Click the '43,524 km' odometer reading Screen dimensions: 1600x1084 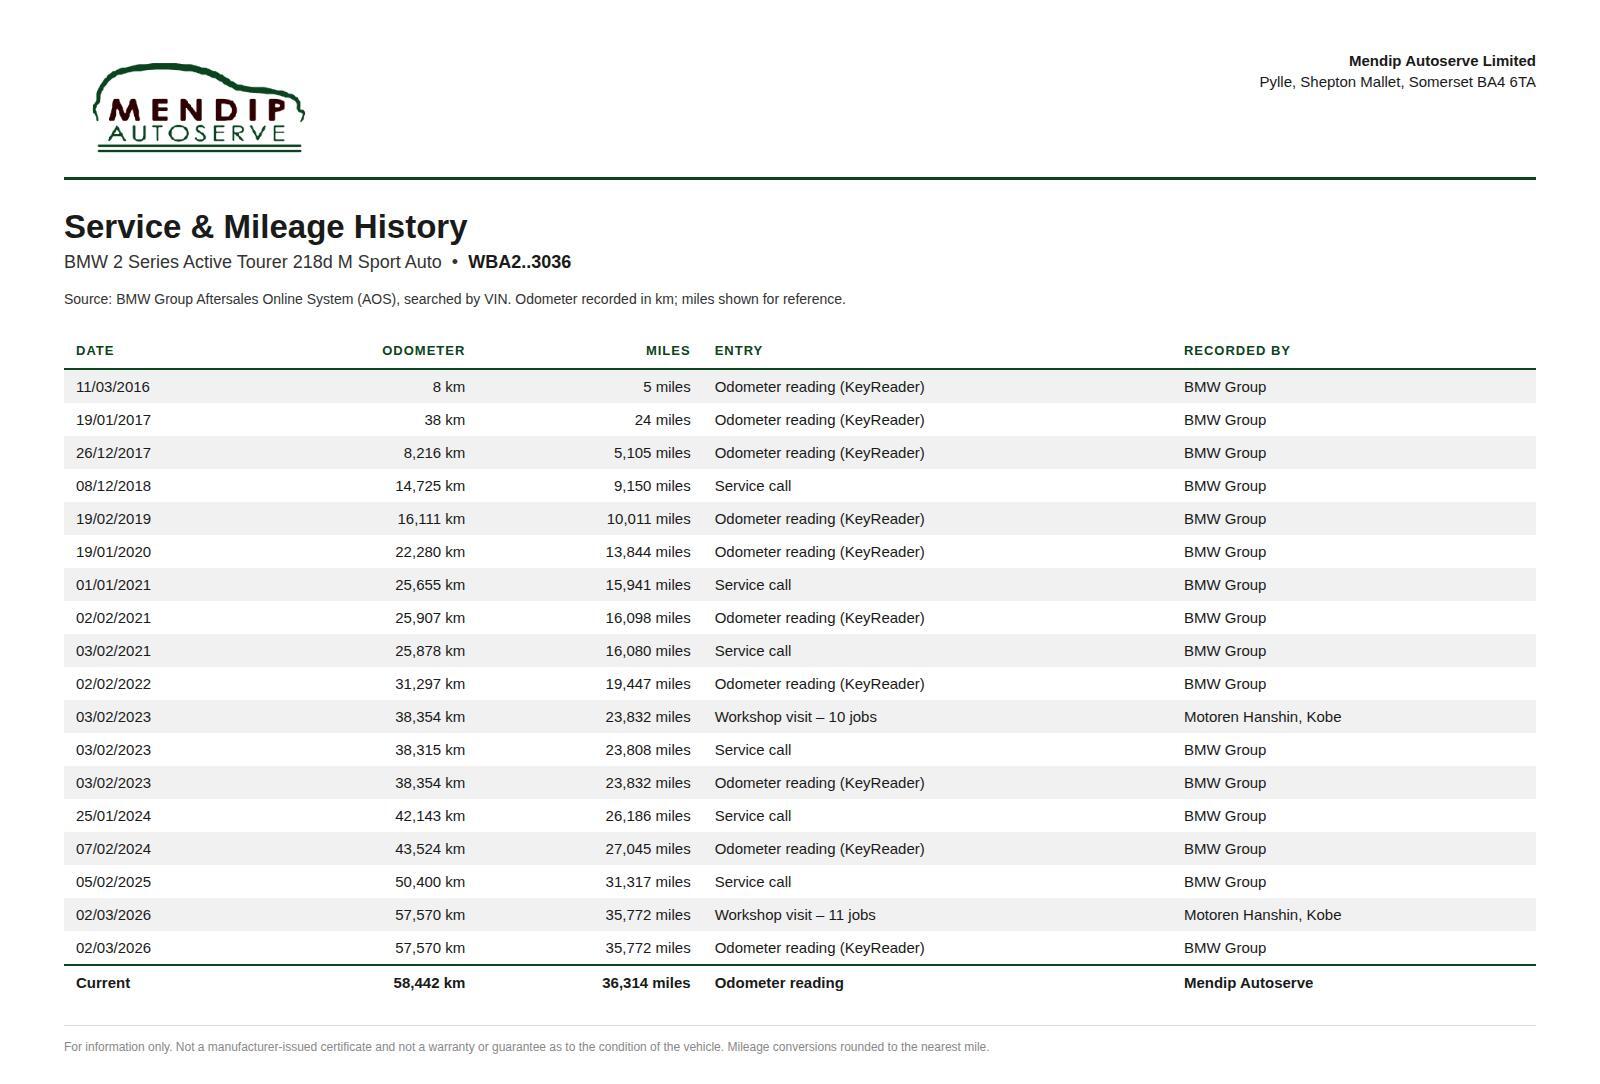[430, 849]
